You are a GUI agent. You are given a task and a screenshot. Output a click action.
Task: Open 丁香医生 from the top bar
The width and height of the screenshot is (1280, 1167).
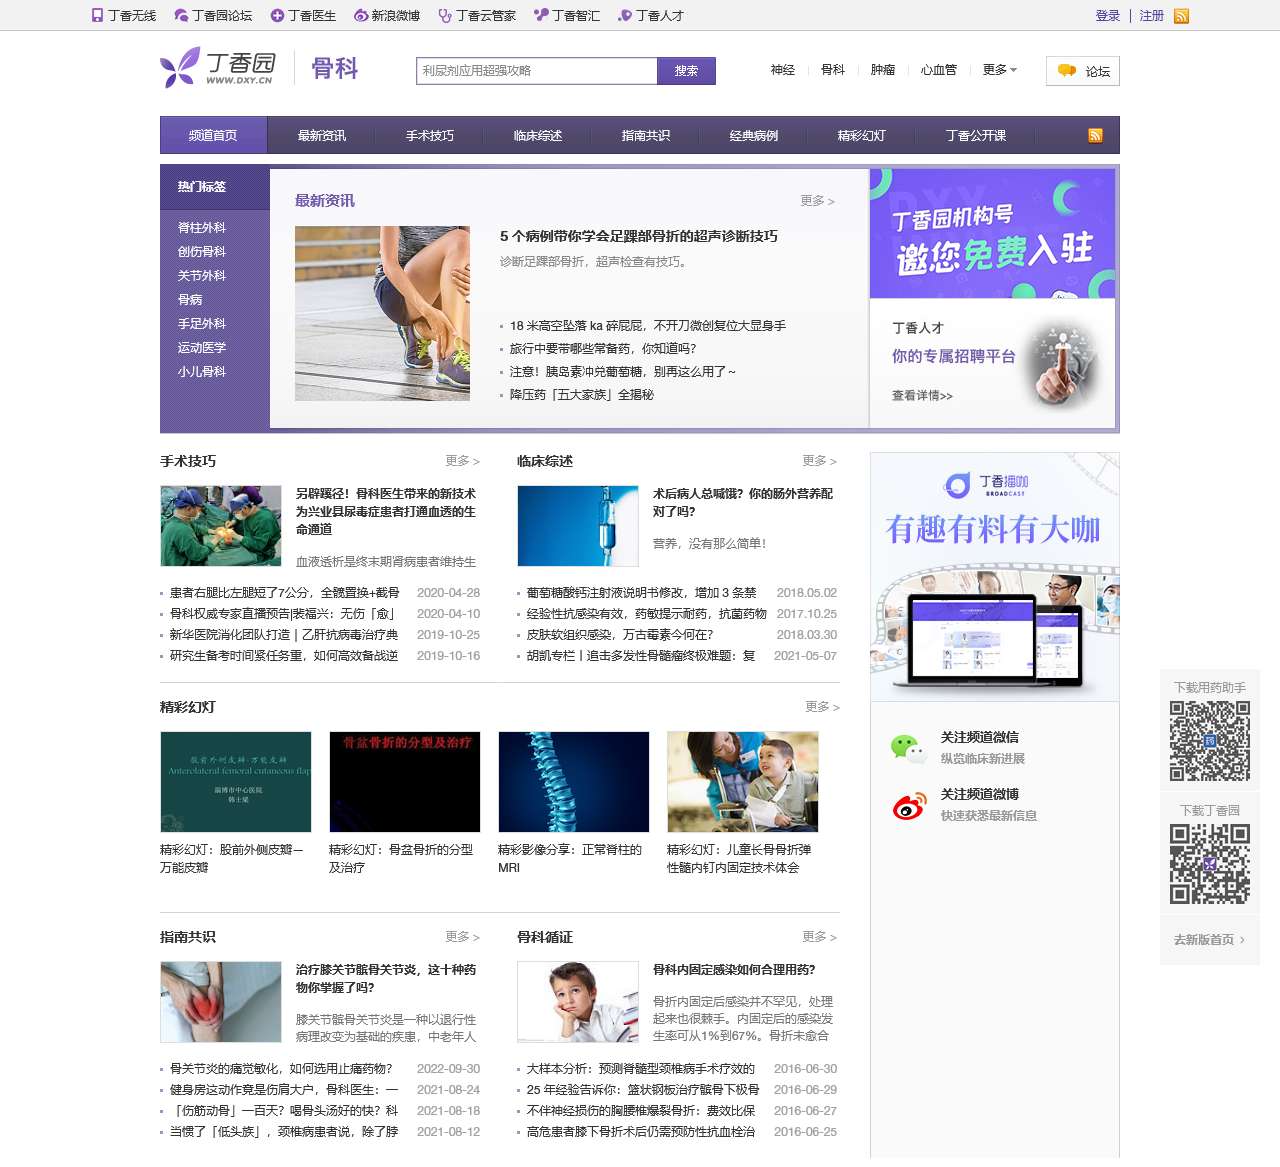pos(303,16)
